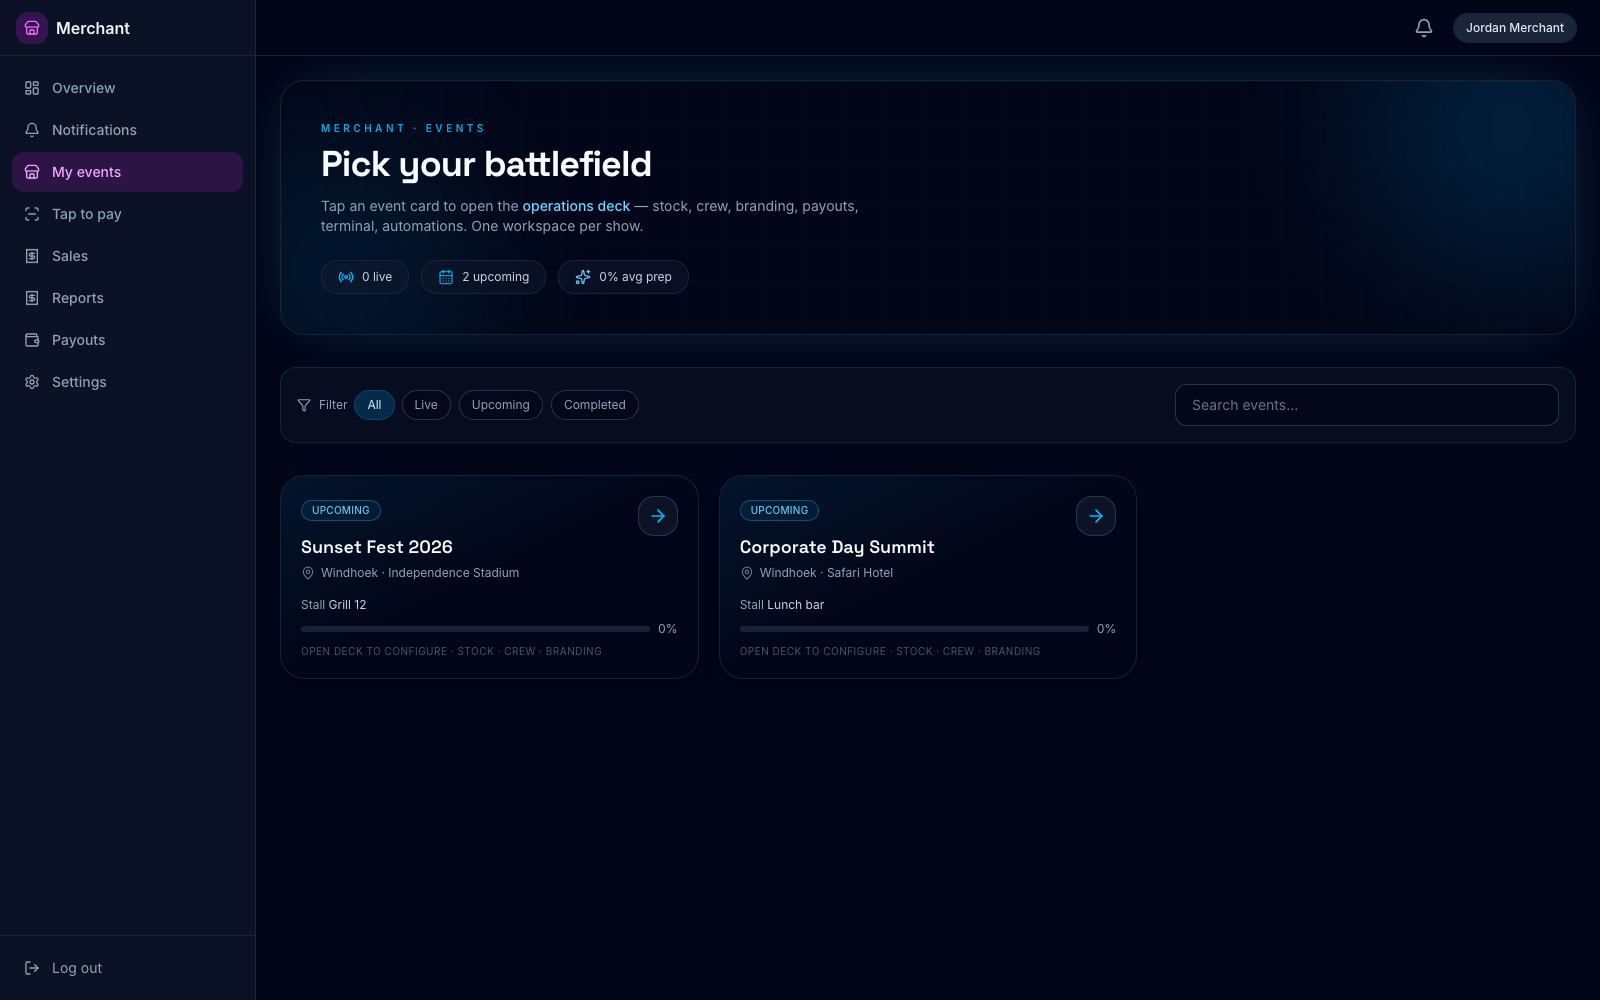Click the Log out button
Screen dimensions: 1600x1000
click(x=127, y=968)
